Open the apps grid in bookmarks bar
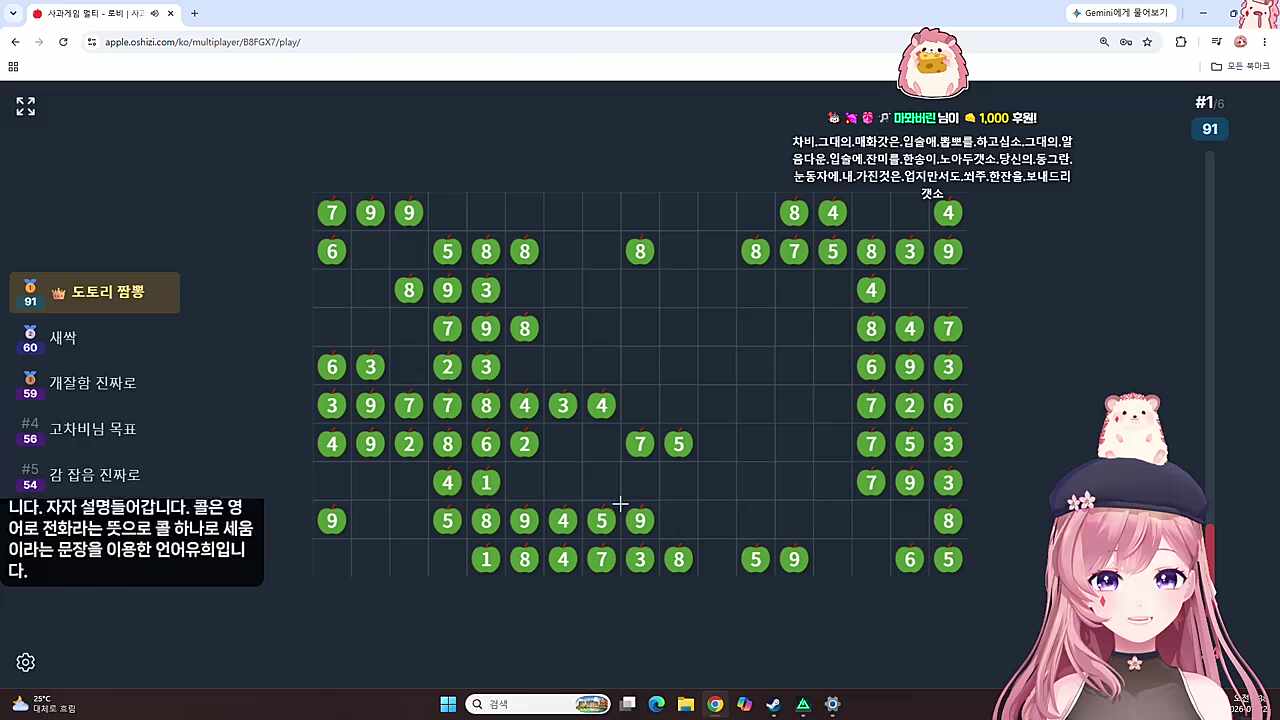This screenshot has width=1280, height=720. [13, 66]
